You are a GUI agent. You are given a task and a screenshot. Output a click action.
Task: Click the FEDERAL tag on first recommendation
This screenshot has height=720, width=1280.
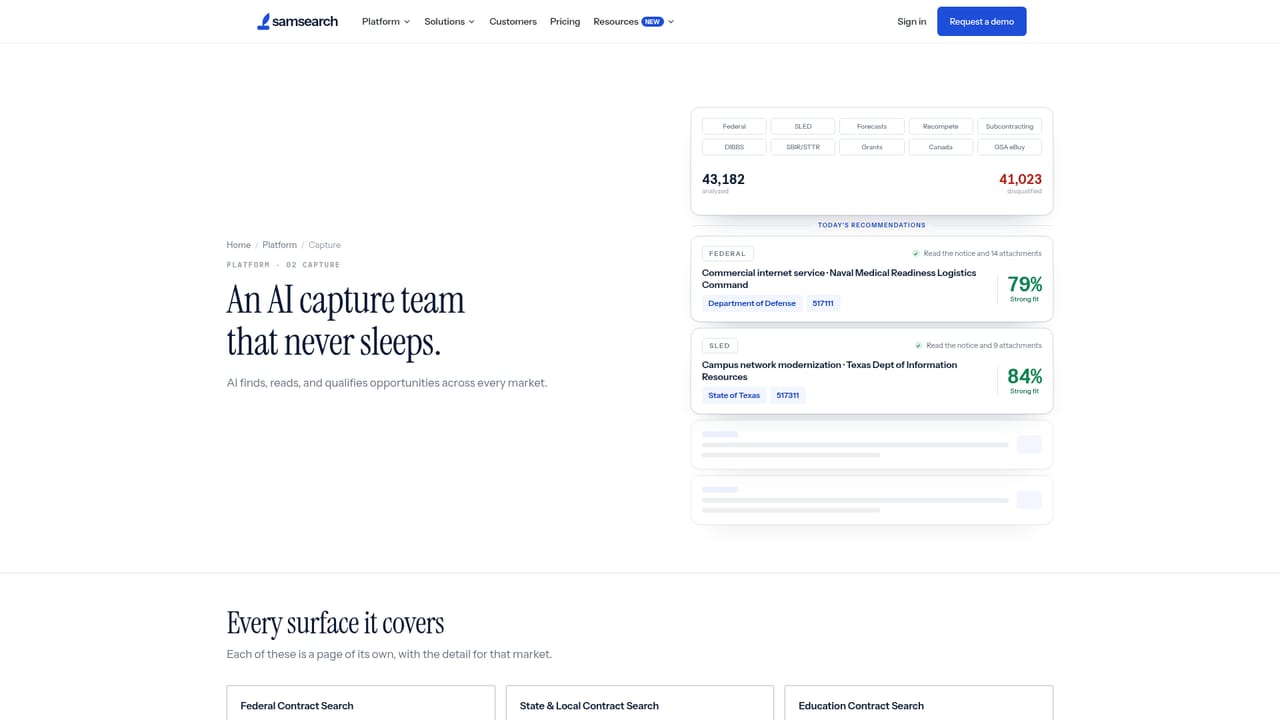pos(728,254)
